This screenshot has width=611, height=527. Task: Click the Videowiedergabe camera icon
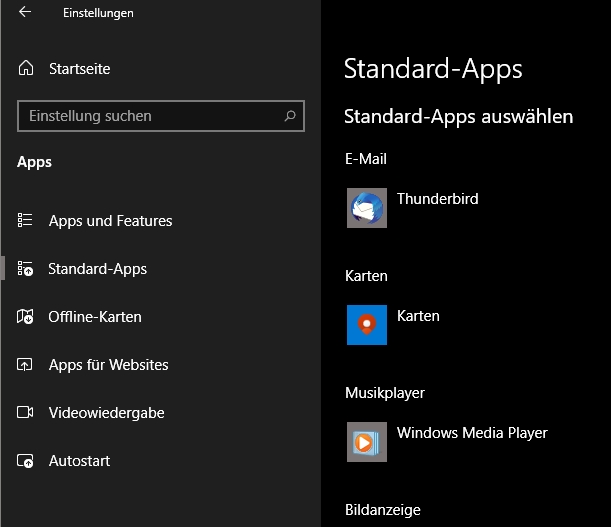pyautogui.click(x=26, y=413)
